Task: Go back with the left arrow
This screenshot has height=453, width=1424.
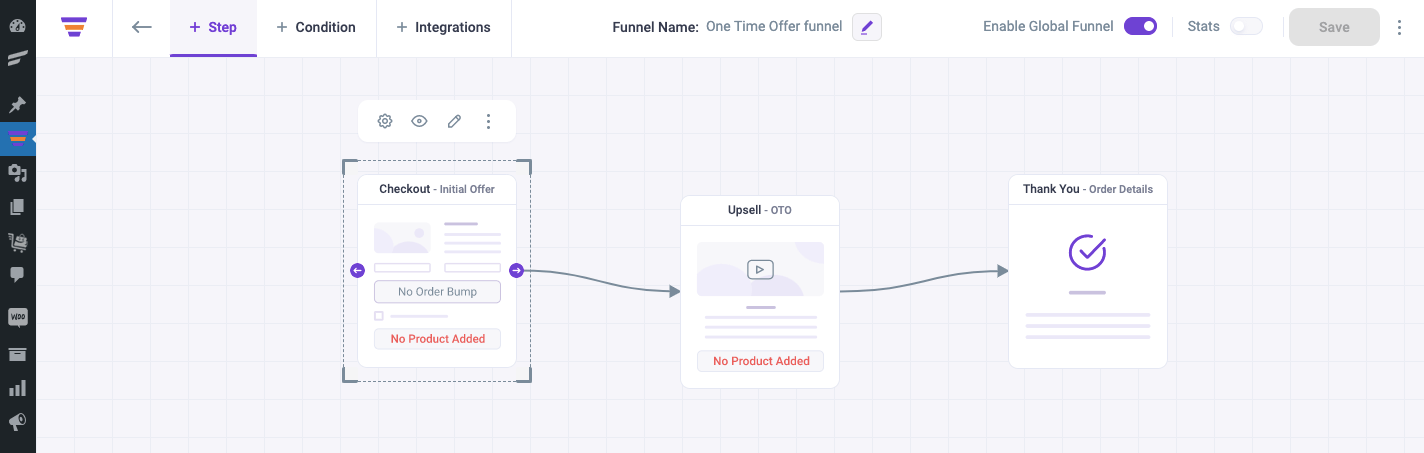Action: coord(142,27)
